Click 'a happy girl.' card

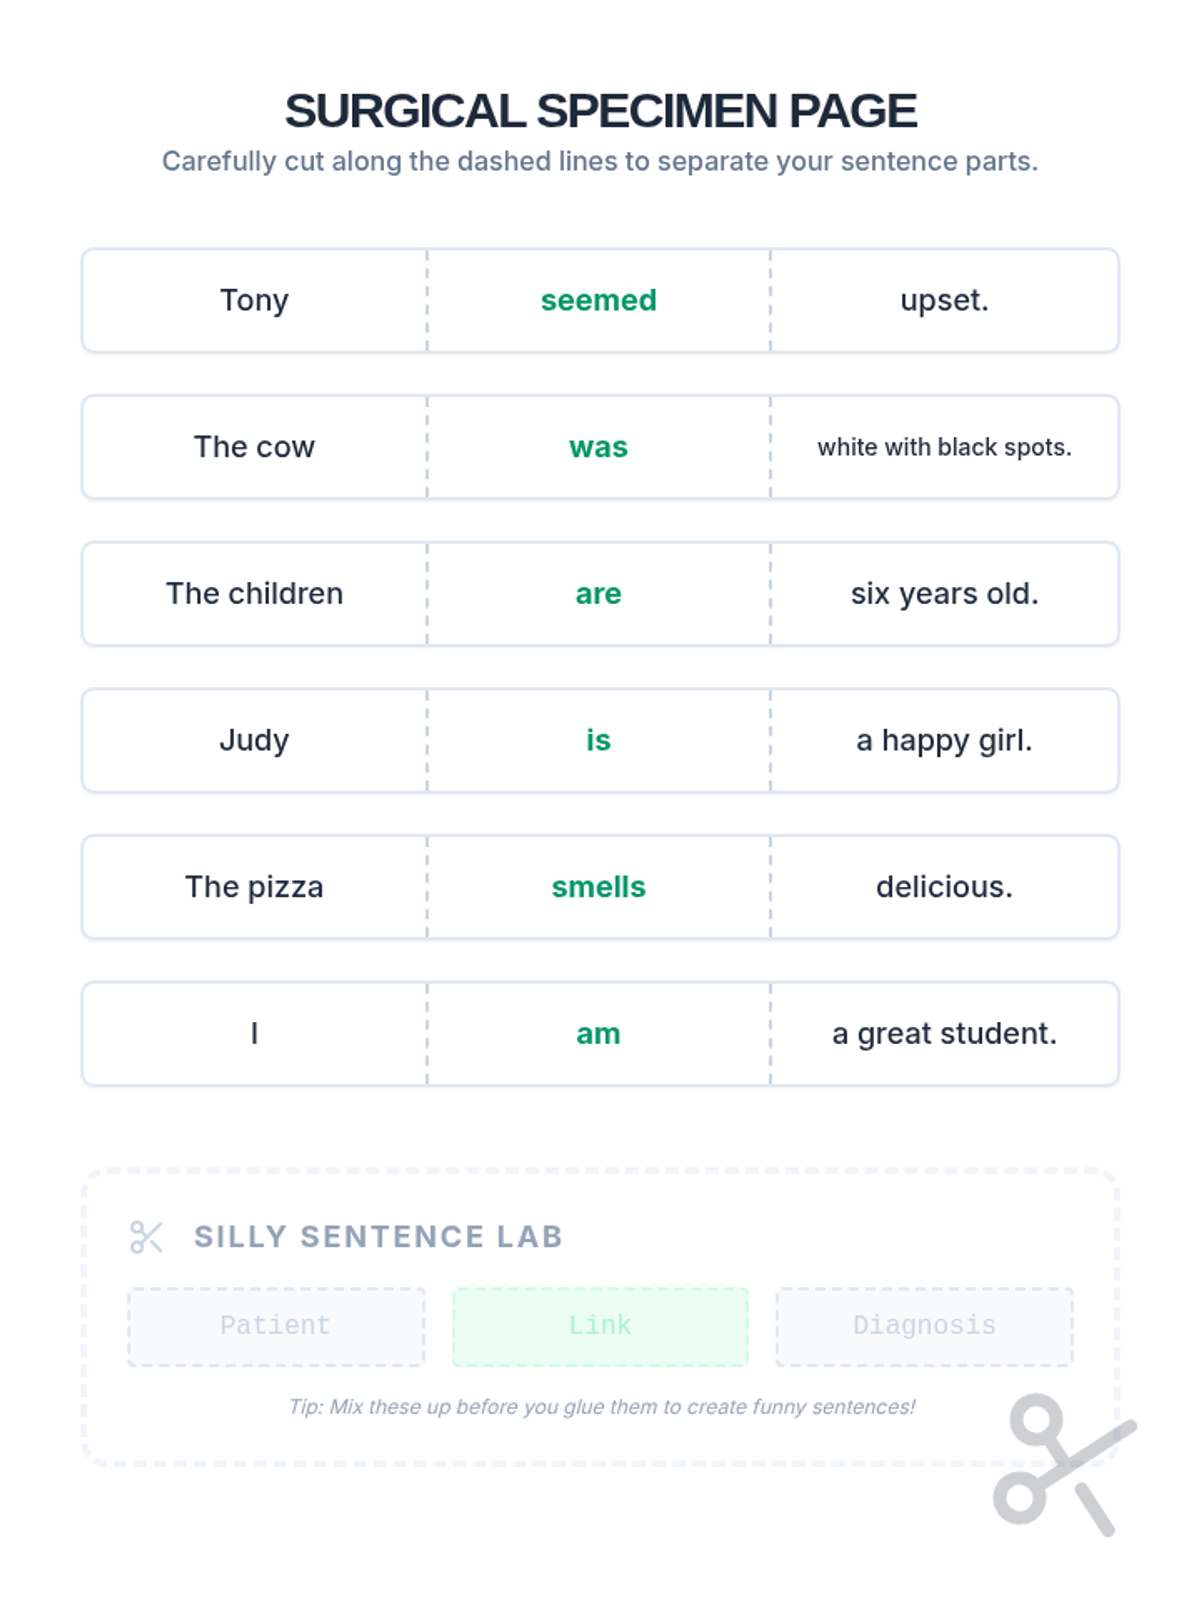point(944,740)
